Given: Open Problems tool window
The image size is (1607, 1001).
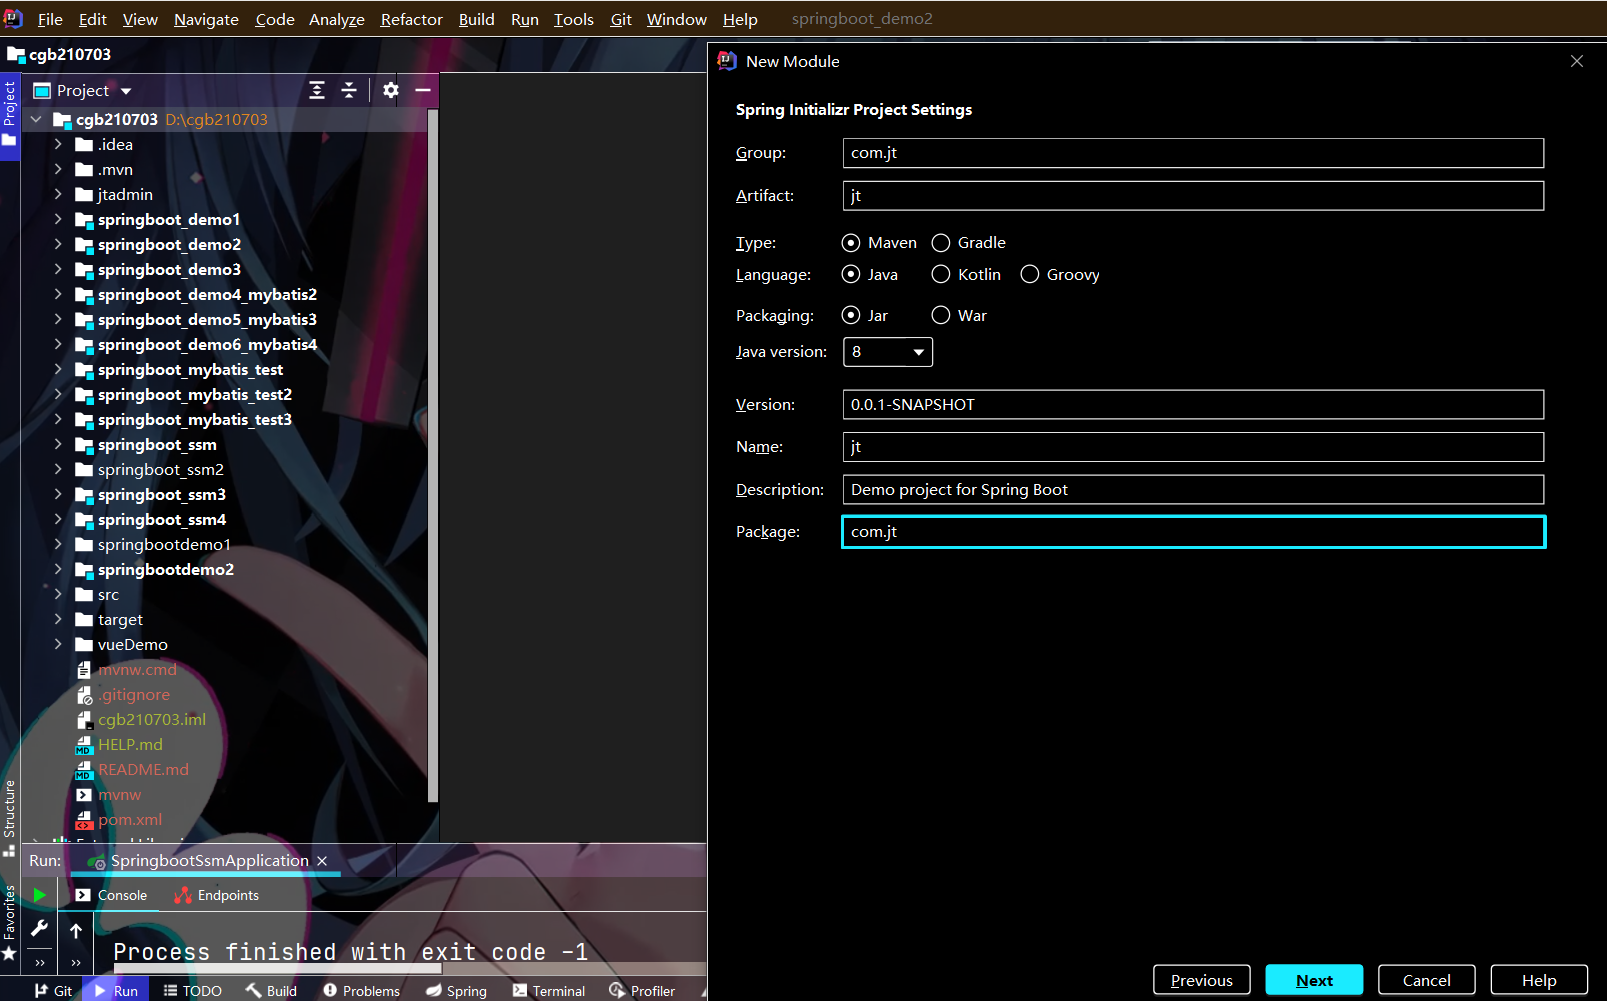Looking at the screenshot, I should click(x=361, y=991).
